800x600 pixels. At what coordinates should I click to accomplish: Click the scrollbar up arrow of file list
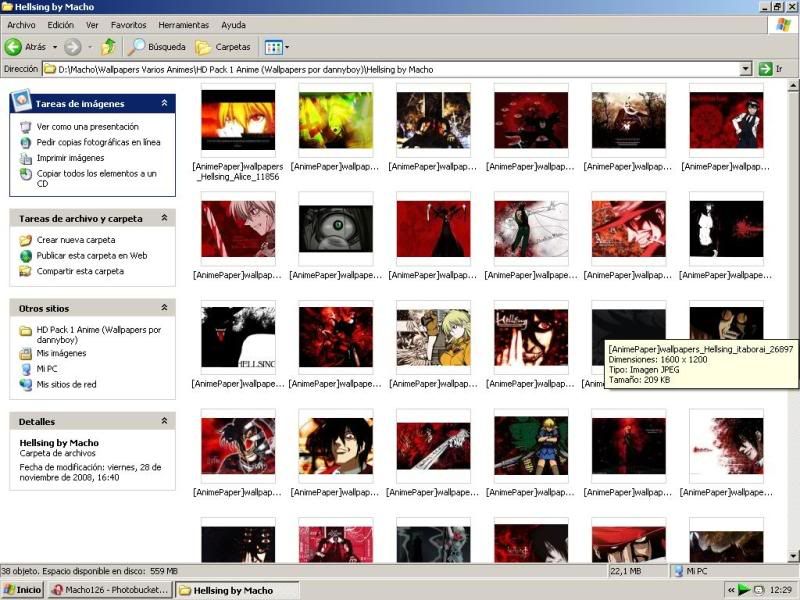793,85
